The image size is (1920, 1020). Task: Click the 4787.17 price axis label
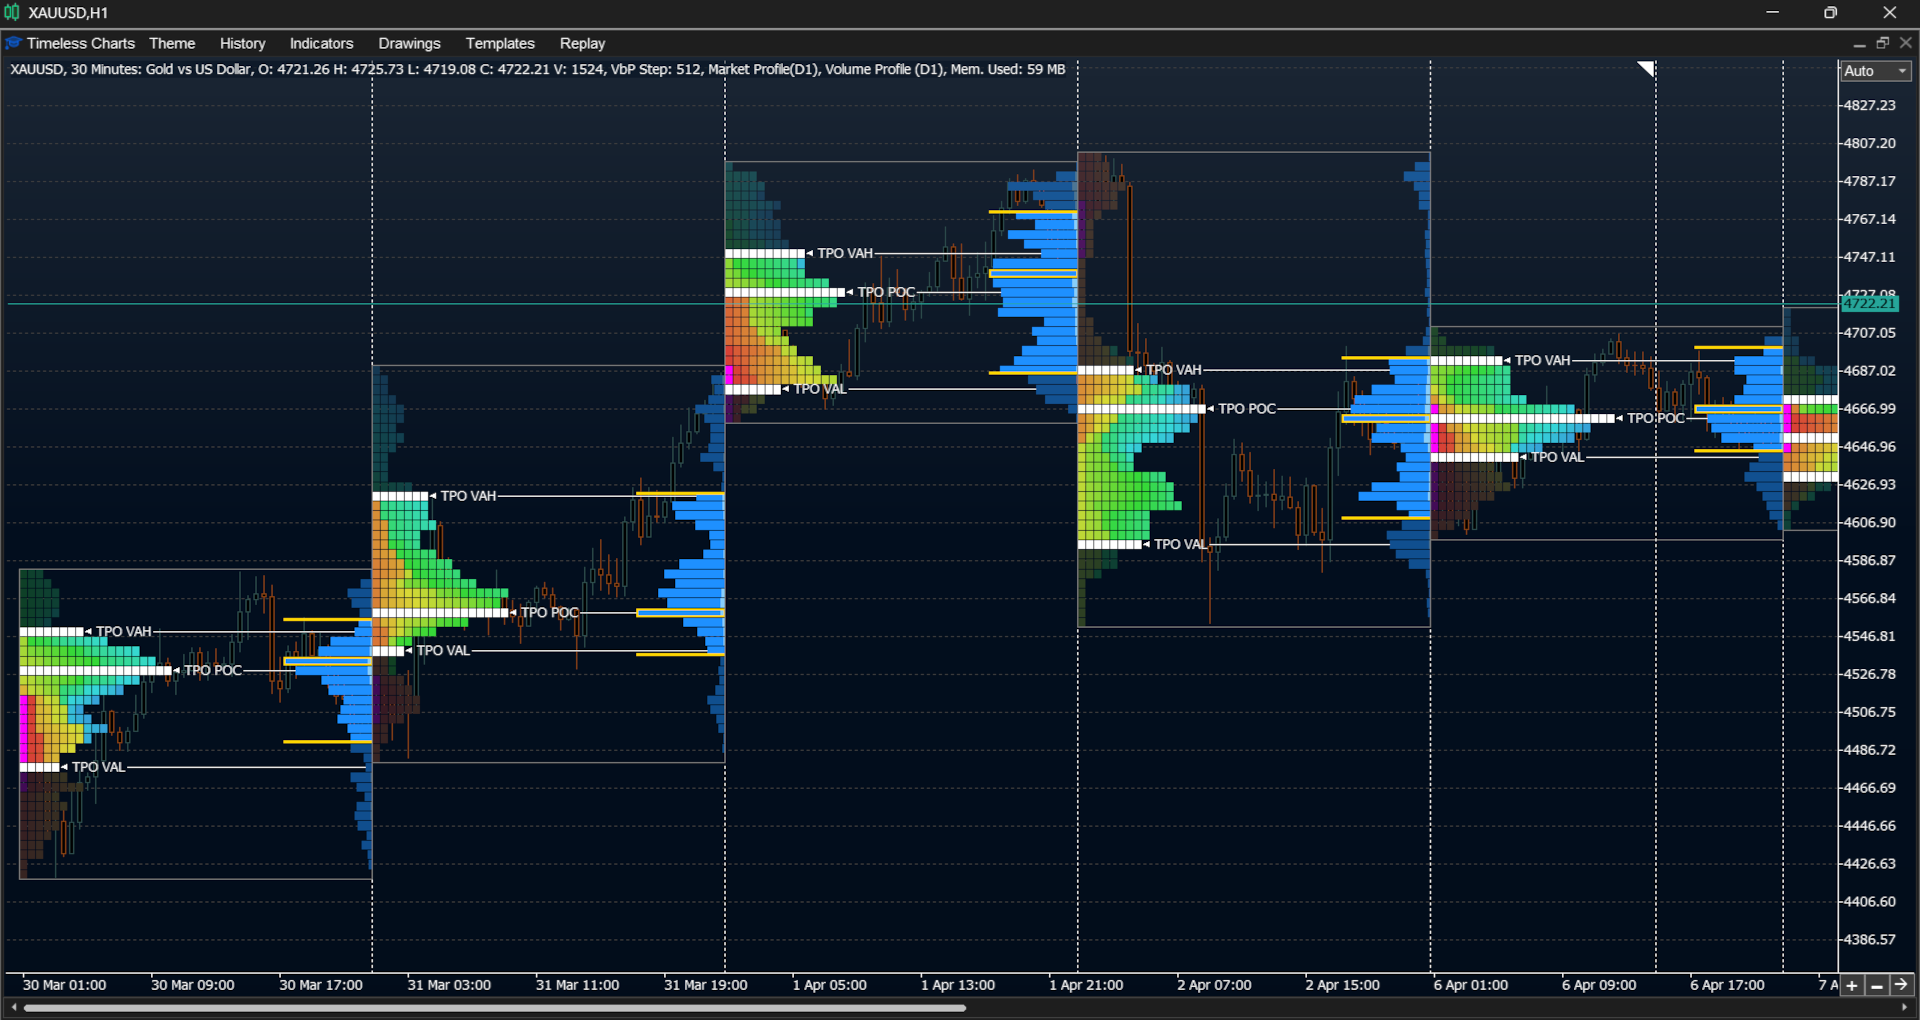[x=1870, y=182]
